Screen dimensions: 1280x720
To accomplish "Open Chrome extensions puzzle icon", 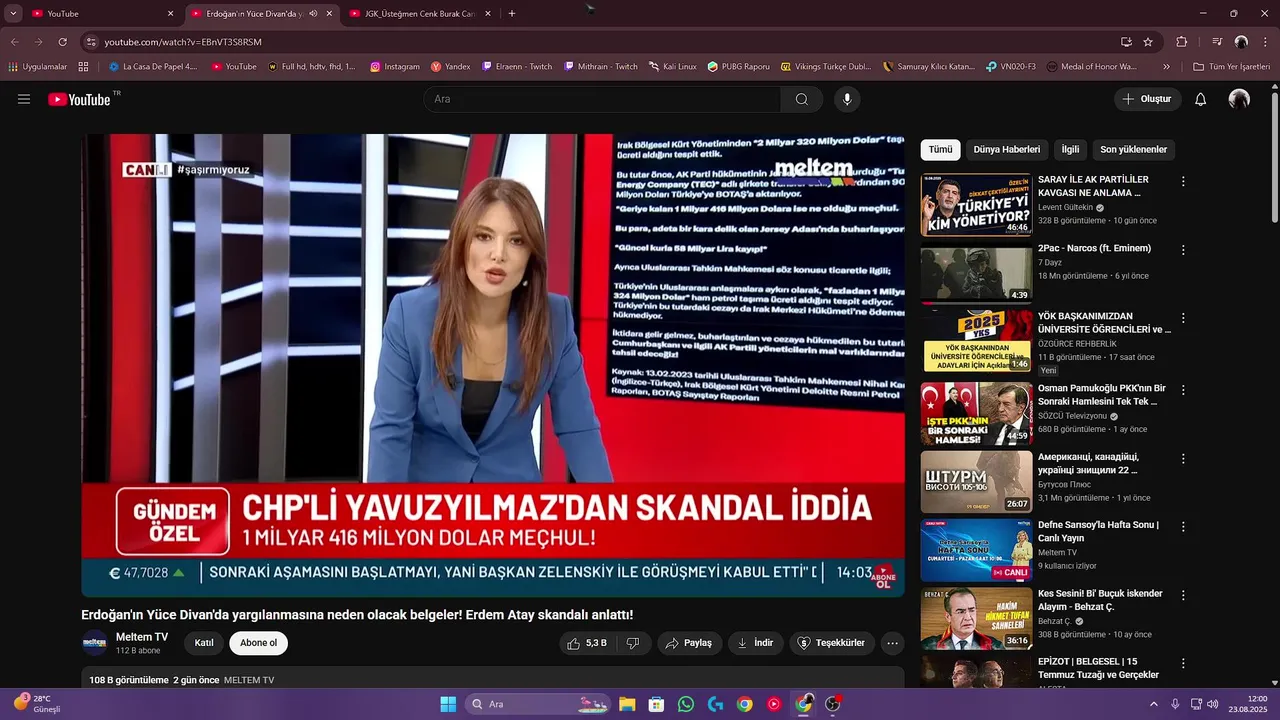I will pyautogui.click(x=1182, y=42).
